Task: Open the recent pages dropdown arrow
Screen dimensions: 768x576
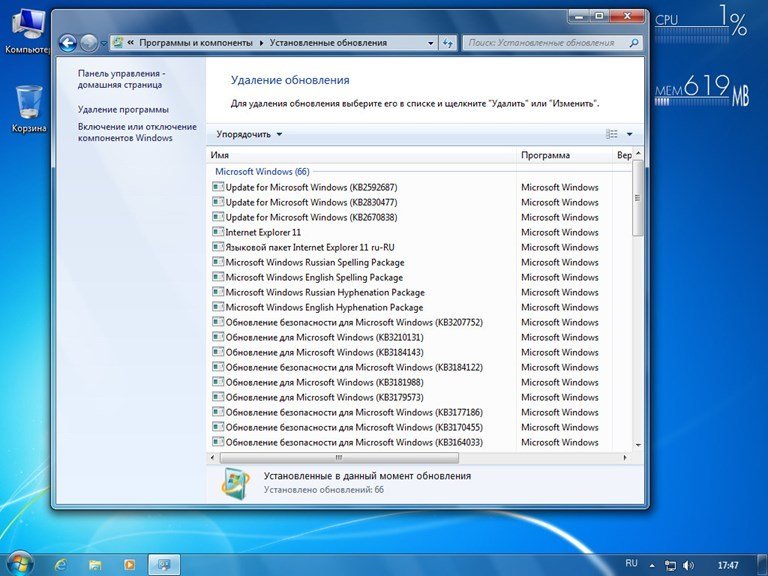Action: pyautogui.click(x=104, y=43)
